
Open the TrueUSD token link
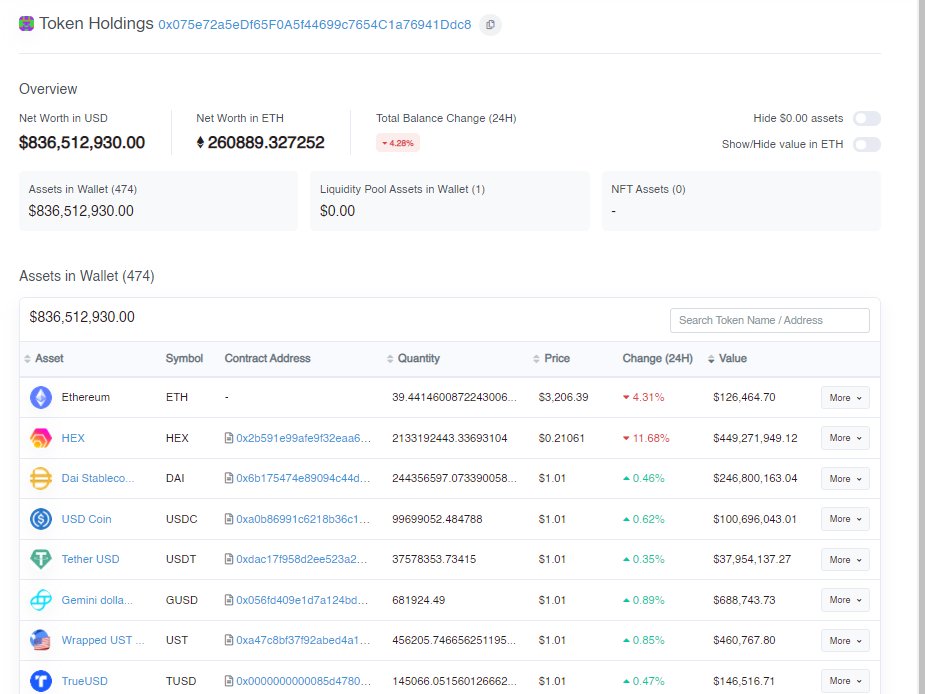tap(84, 680)
